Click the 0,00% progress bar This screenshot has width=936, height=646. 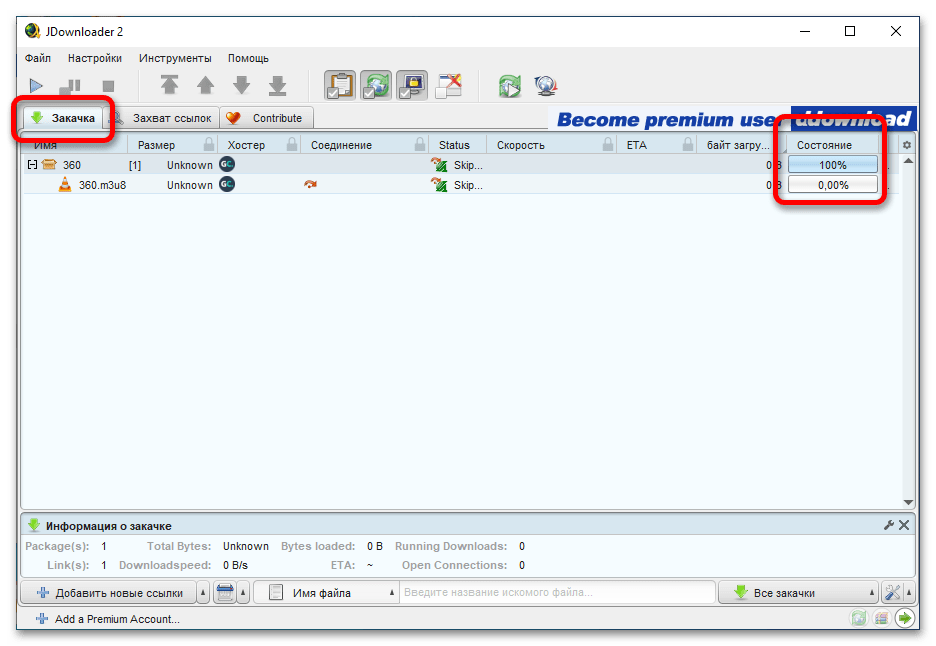(x=833, y=185)
